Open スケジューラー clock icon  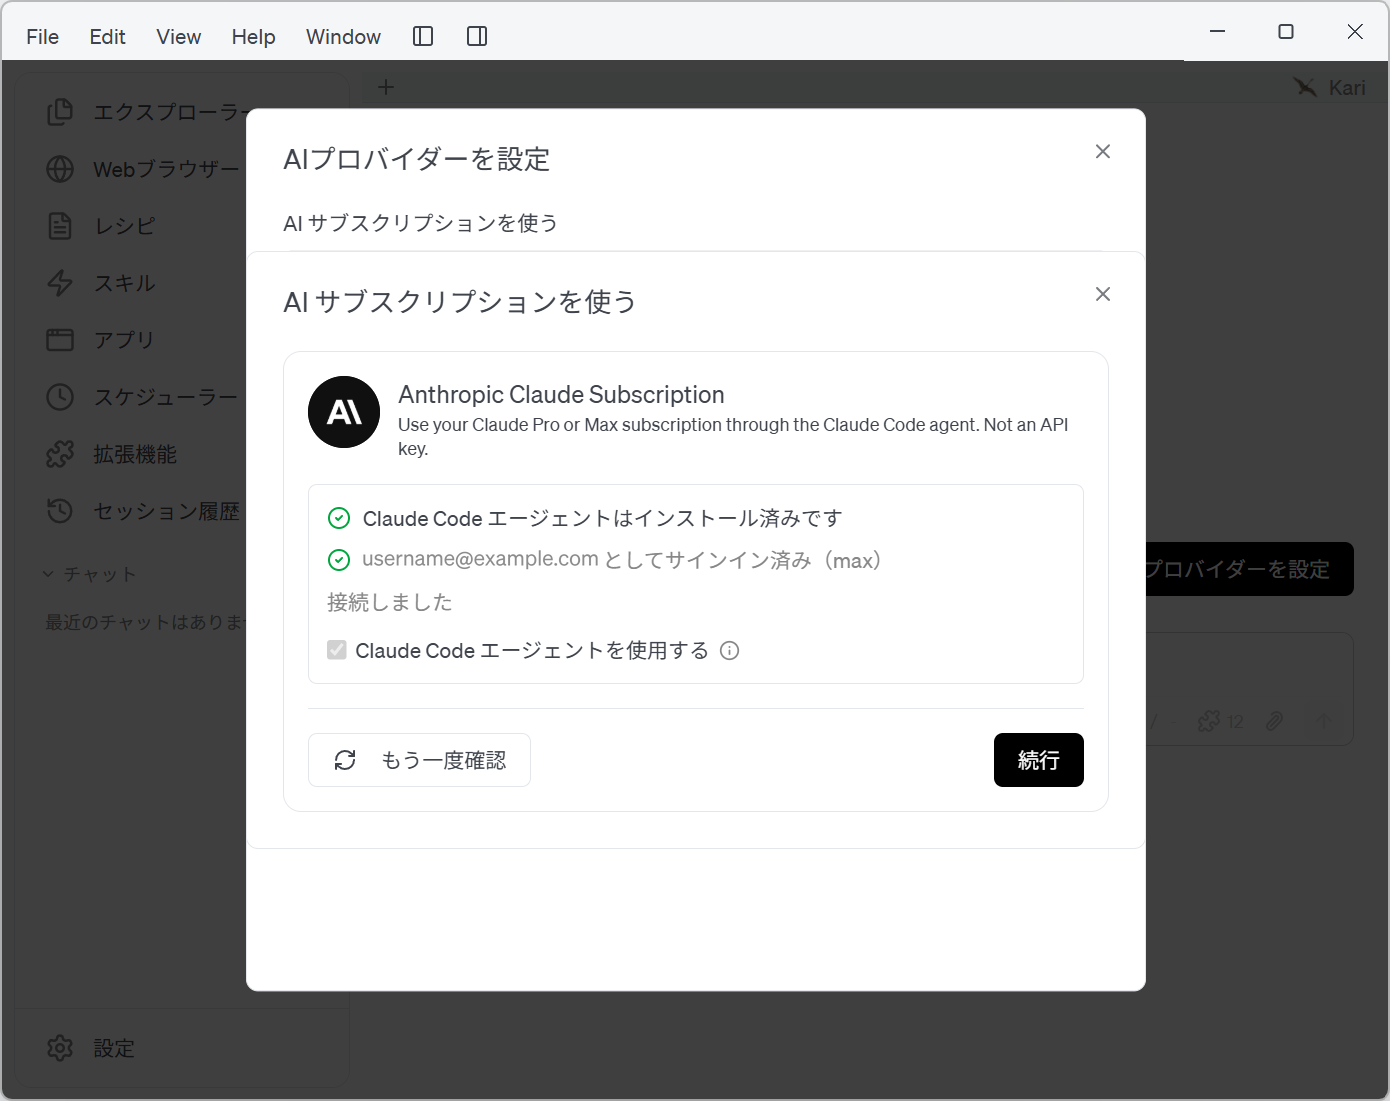(60, 397)
